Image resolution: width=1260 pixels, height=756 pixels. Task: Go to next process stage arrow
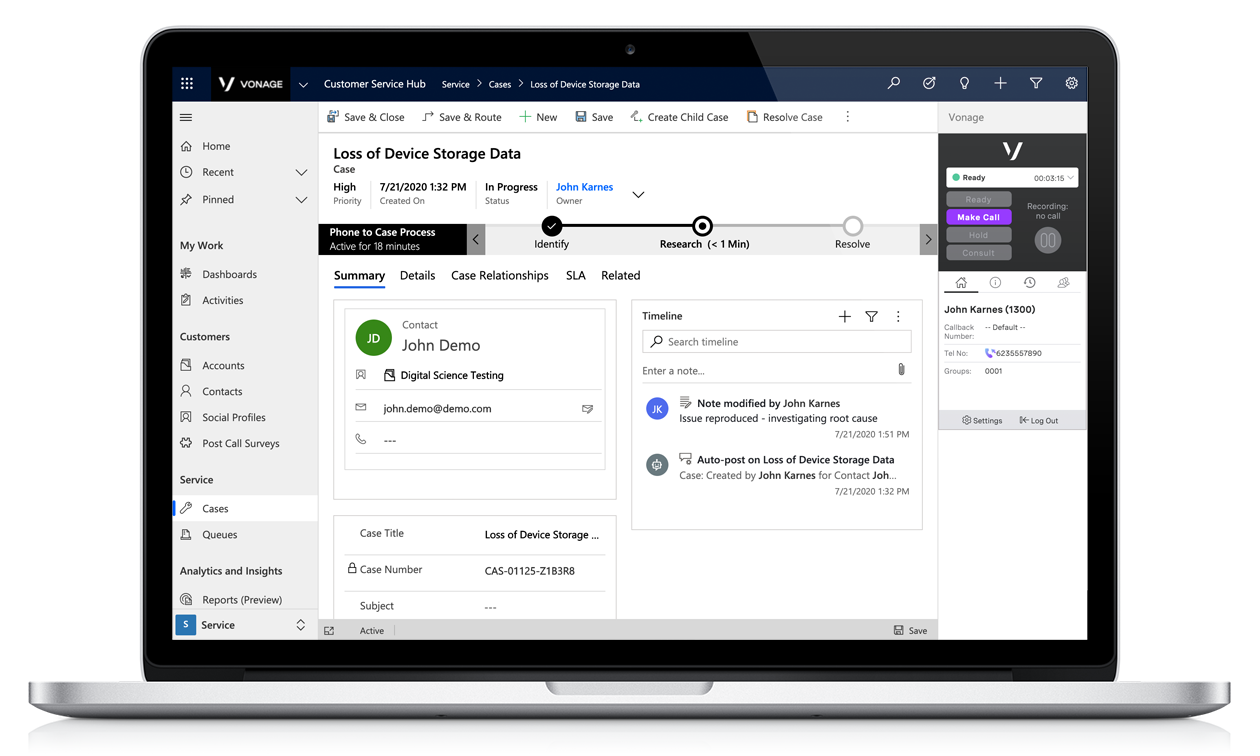pyautogui.click(x=928, y=239)
